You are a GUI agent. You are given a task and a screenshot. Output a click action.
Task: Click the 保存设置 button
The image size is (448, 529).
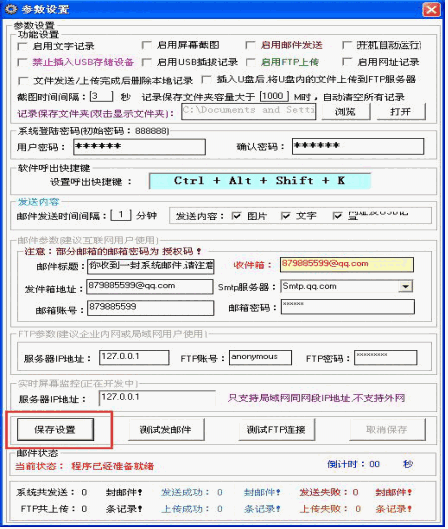pyautogui.click(x=55, y=429)
